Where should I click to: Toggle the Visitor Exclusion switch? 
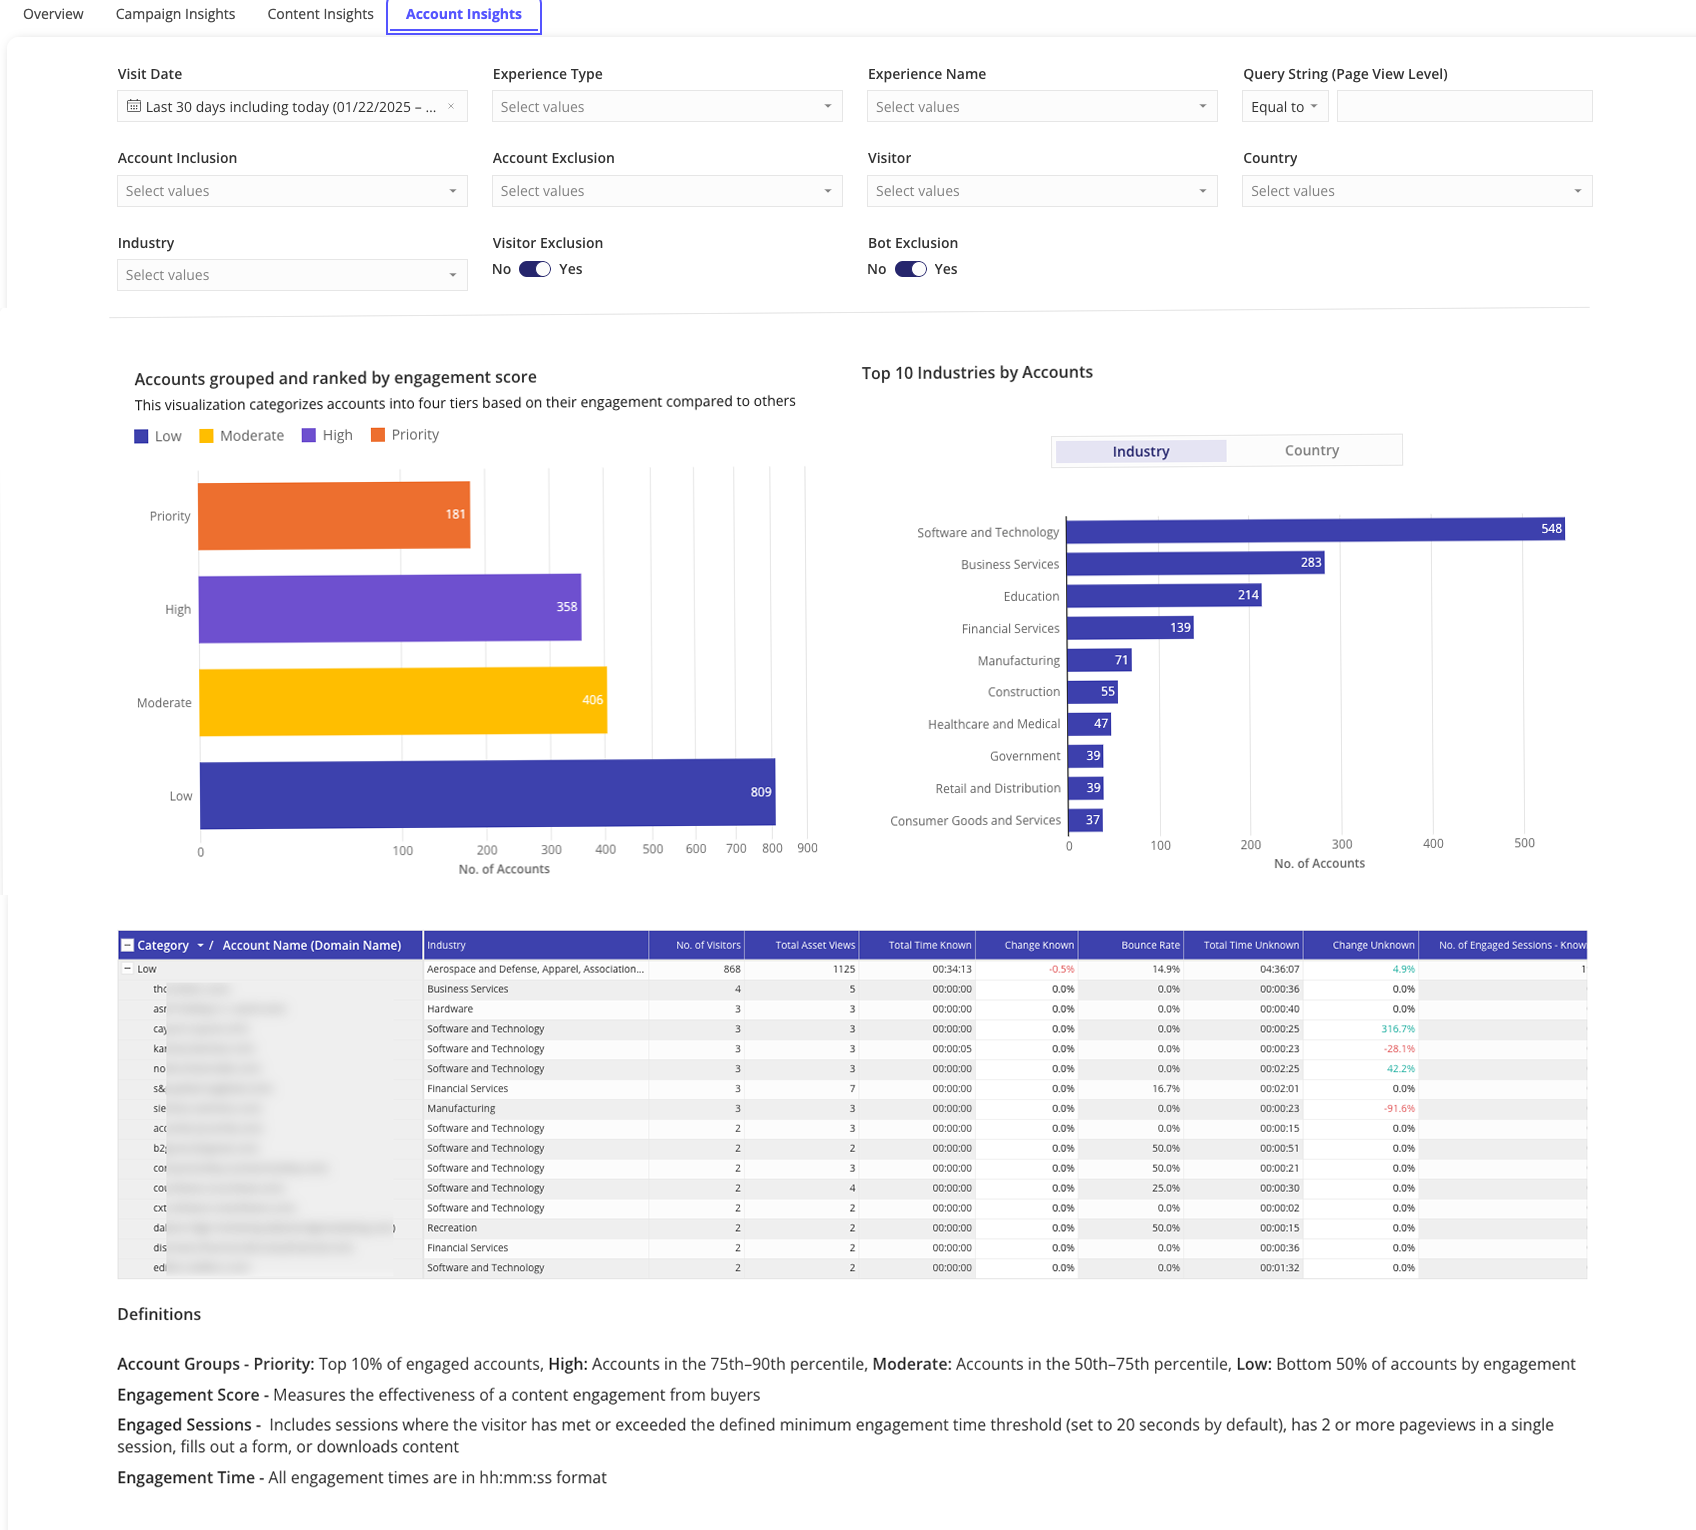click(535, 269)
